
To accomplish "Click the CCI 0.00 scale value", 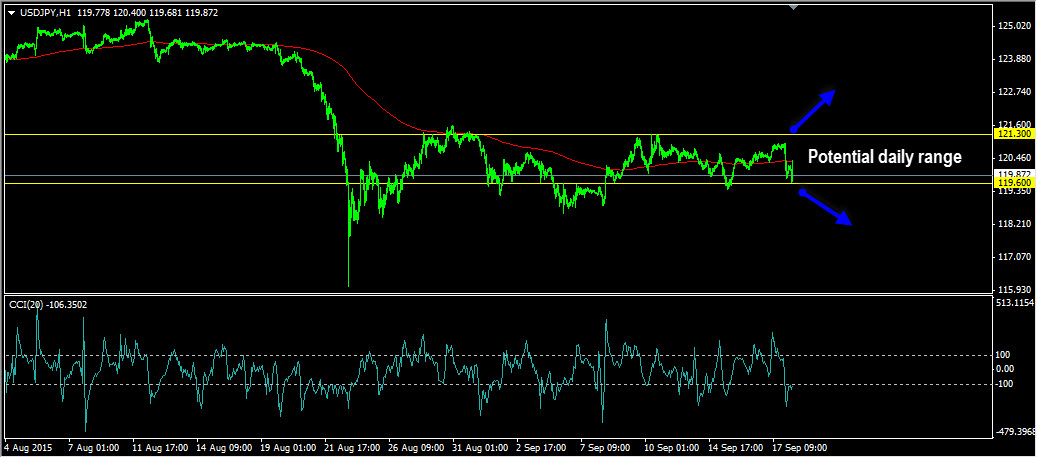I will click(x=1006, y=369).
